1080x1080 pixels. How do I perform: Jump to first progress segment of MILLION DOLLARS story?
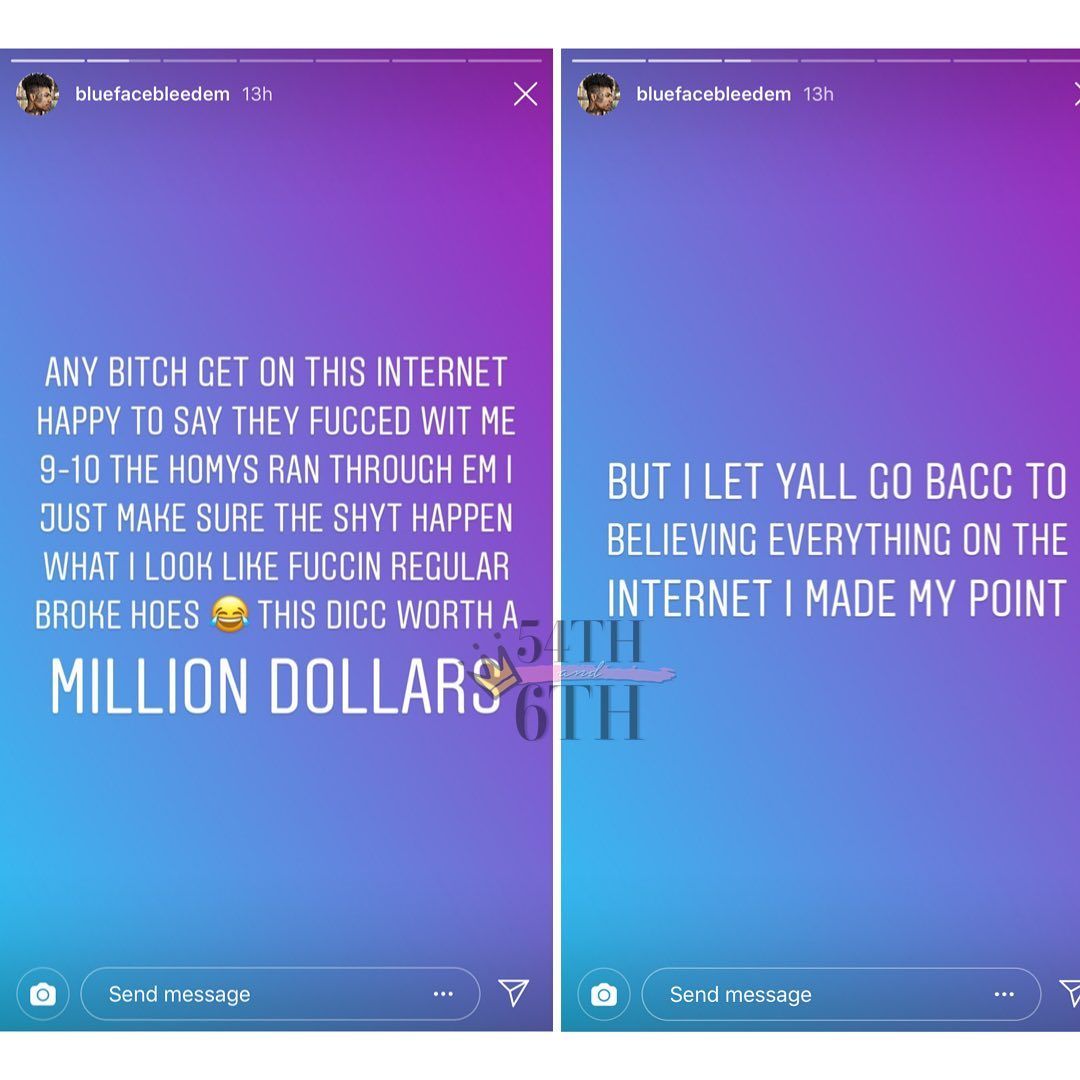click(48, 61)
